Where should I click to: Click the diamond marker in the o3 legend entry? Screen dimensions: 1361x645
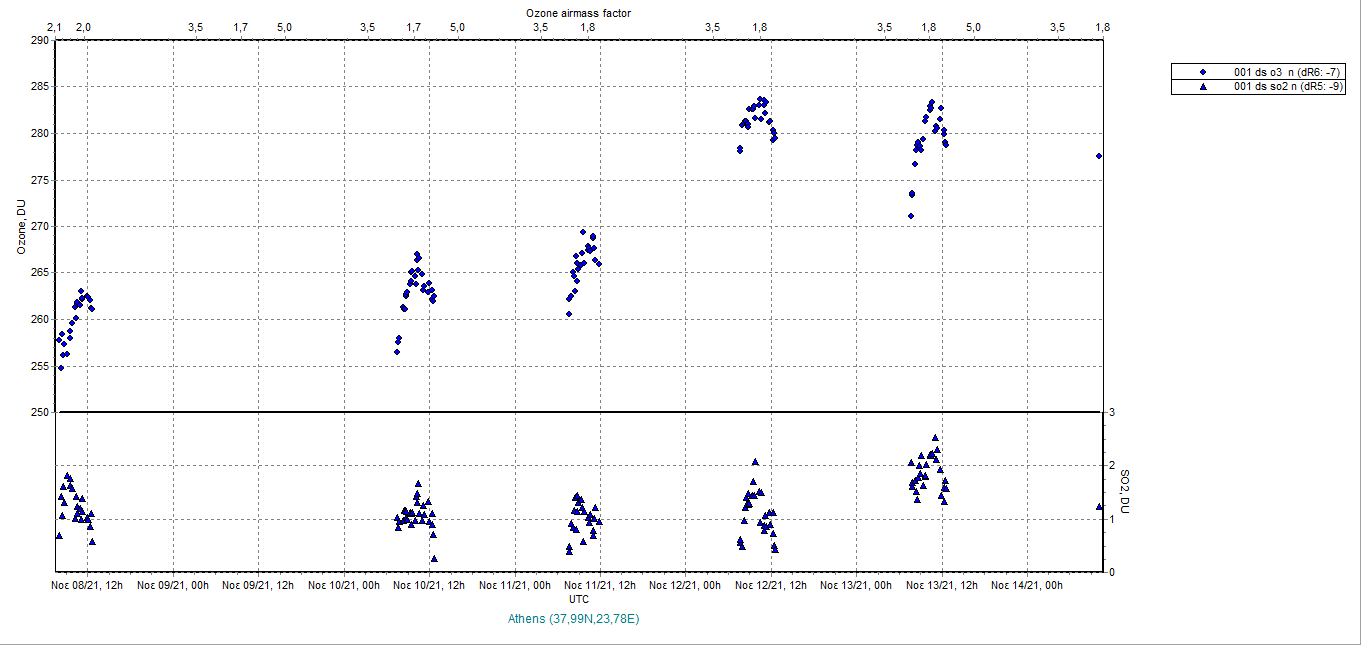tap(1203, 72)
